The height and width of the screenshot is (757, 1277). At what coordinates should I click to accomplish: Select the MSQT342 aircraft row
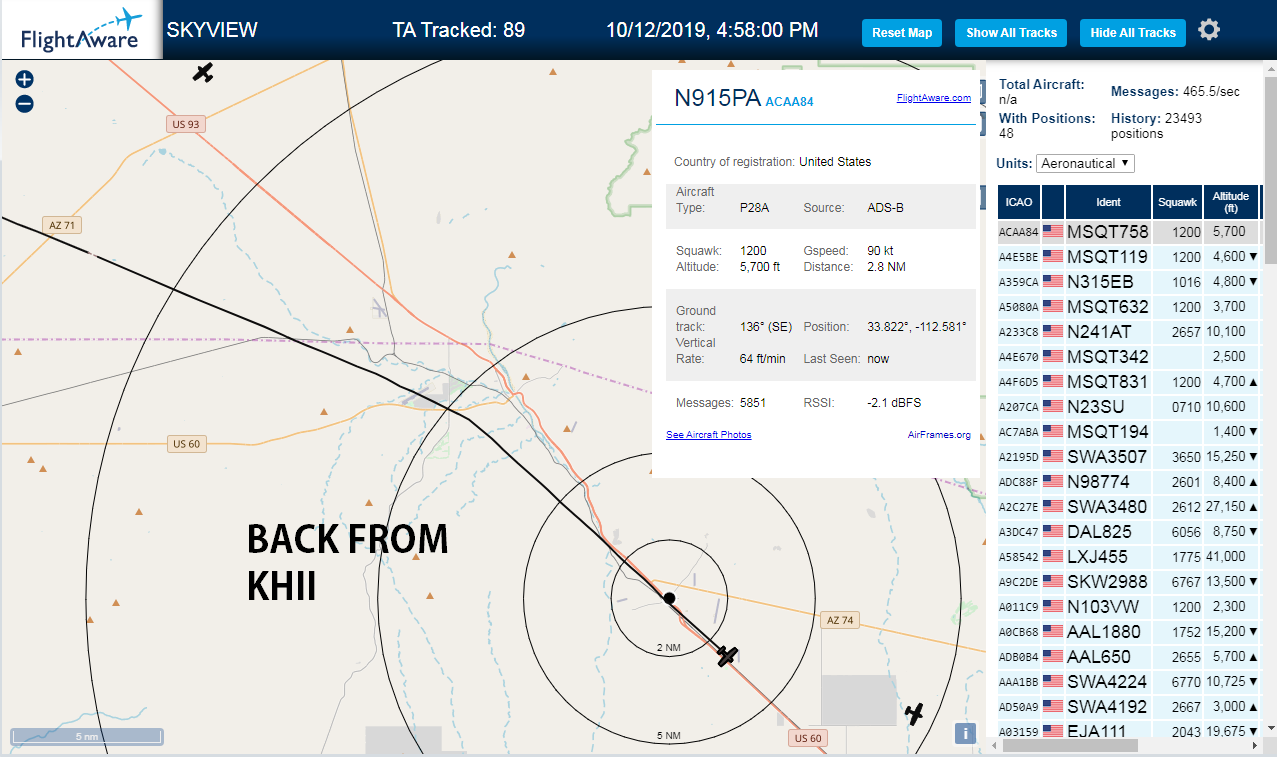1129,356
